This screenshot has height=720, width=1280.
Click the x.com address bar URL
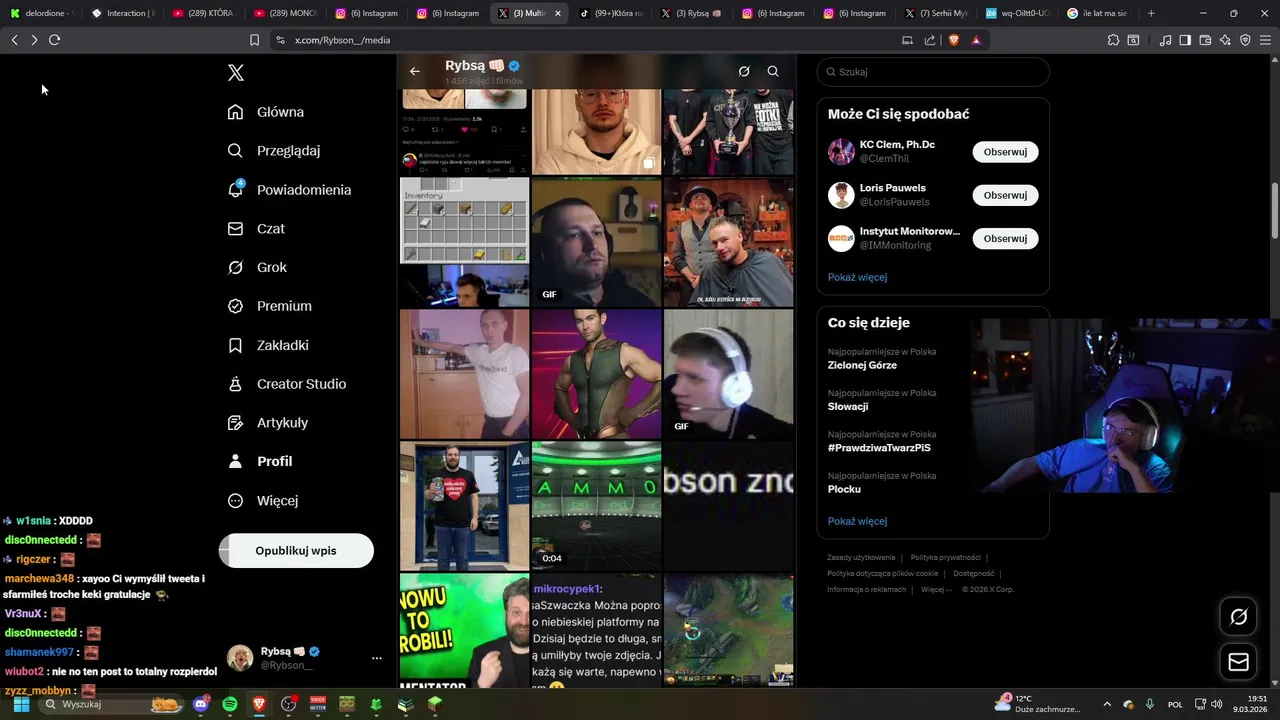(342, 40)
